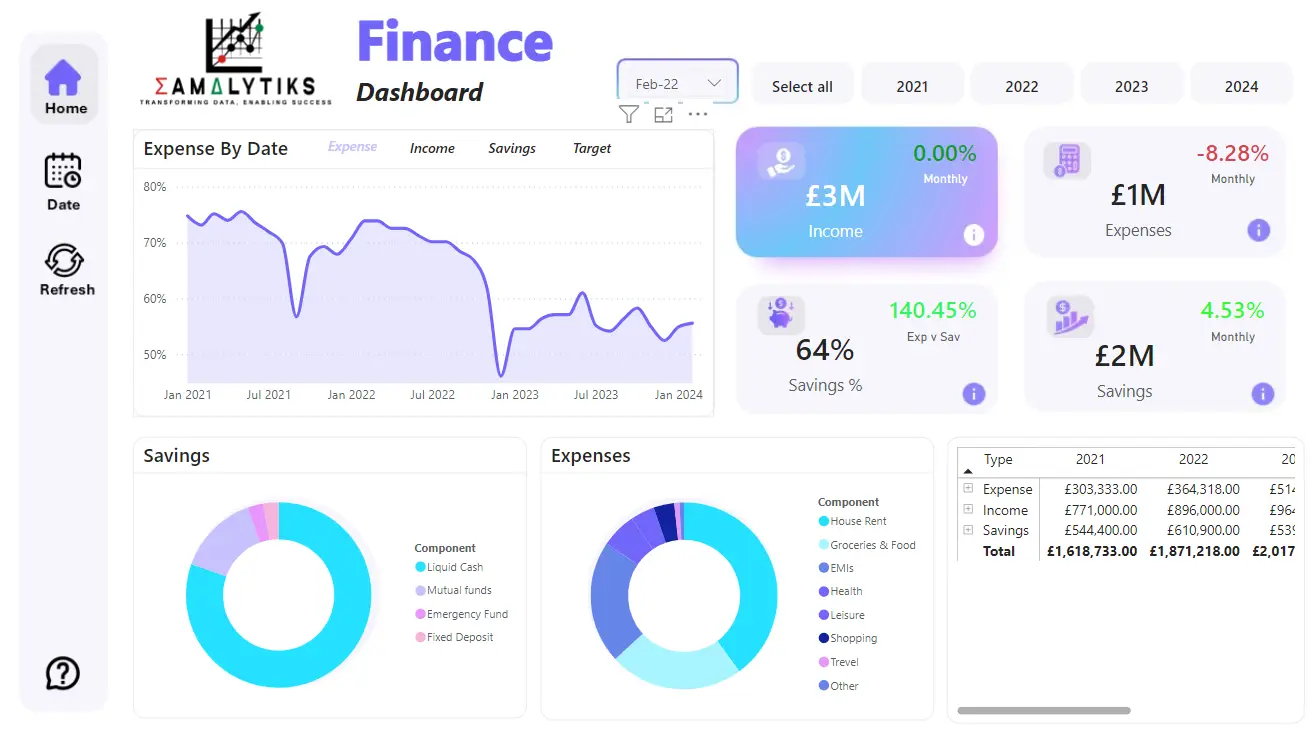Click Liquid Cash legend color swatch
Viewport: 1312px width, 730px height.
(x=420, y=567)
